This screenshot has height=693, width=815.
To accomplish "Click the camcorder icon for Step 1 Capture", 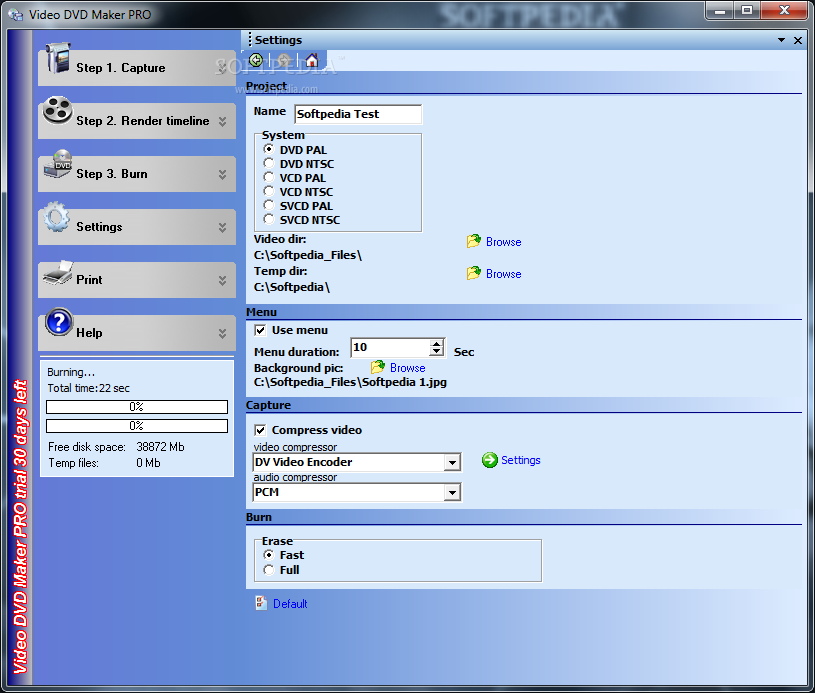I will pos(58,58).
